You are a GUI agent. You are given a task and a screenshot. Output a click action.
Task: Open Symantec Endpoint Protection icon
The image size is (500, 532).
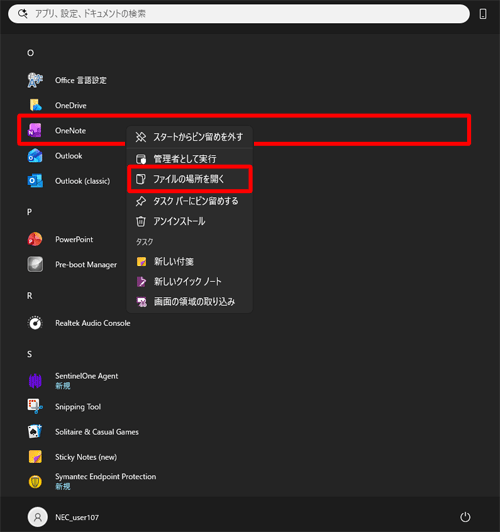35,481
